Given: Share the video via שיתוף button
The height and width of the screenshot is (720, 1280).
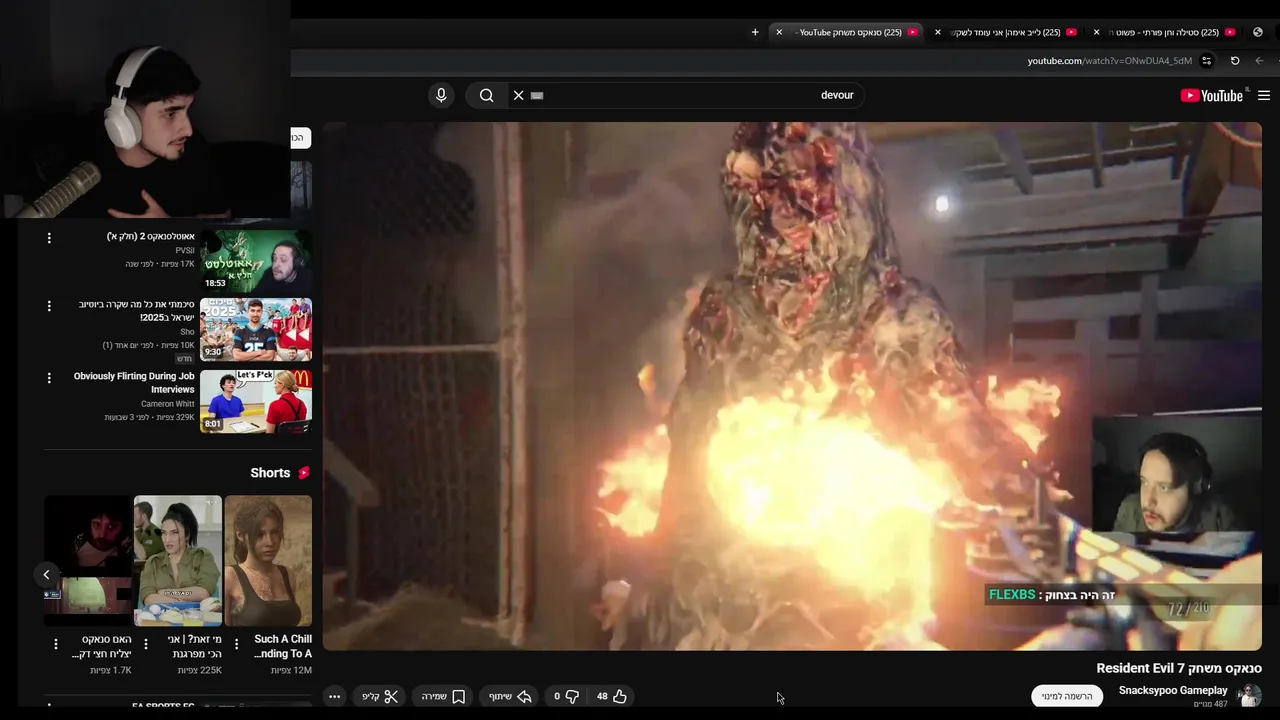Looking at the screenshot, I should point(510,696).
